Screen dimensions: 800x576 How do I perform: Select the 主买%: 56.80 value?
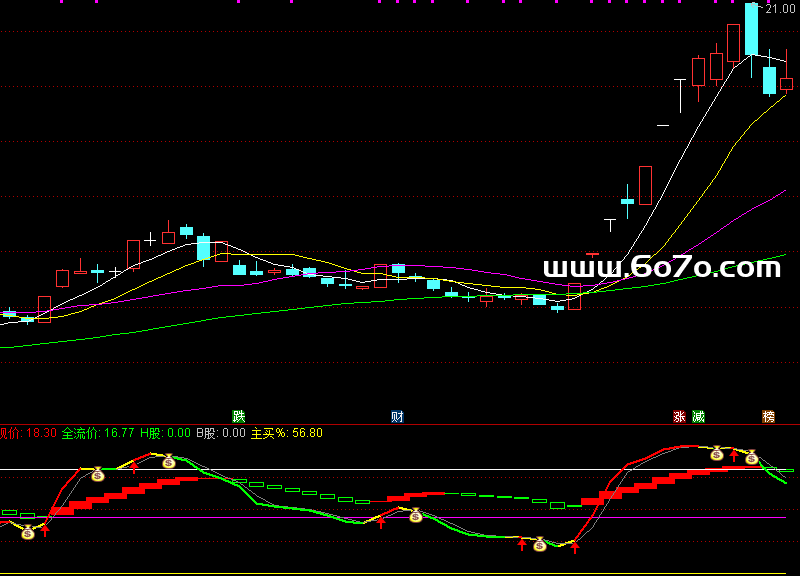pyautogui.click(x=287, y=433)
